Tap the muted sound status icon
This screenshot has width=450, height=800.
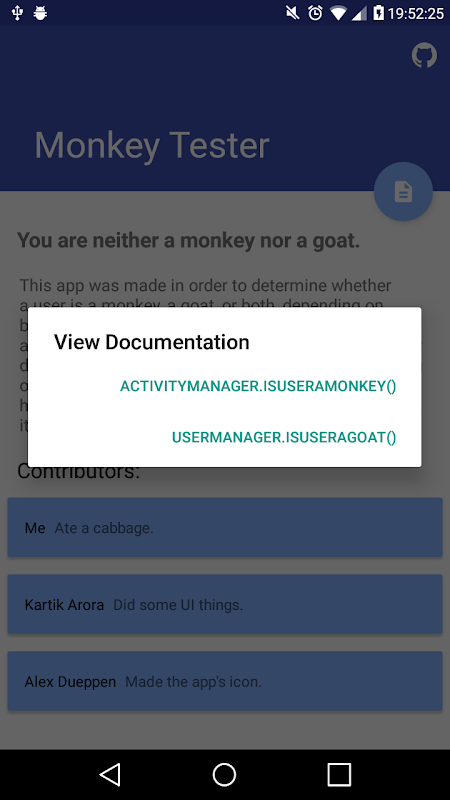click(x=292, y=13)
